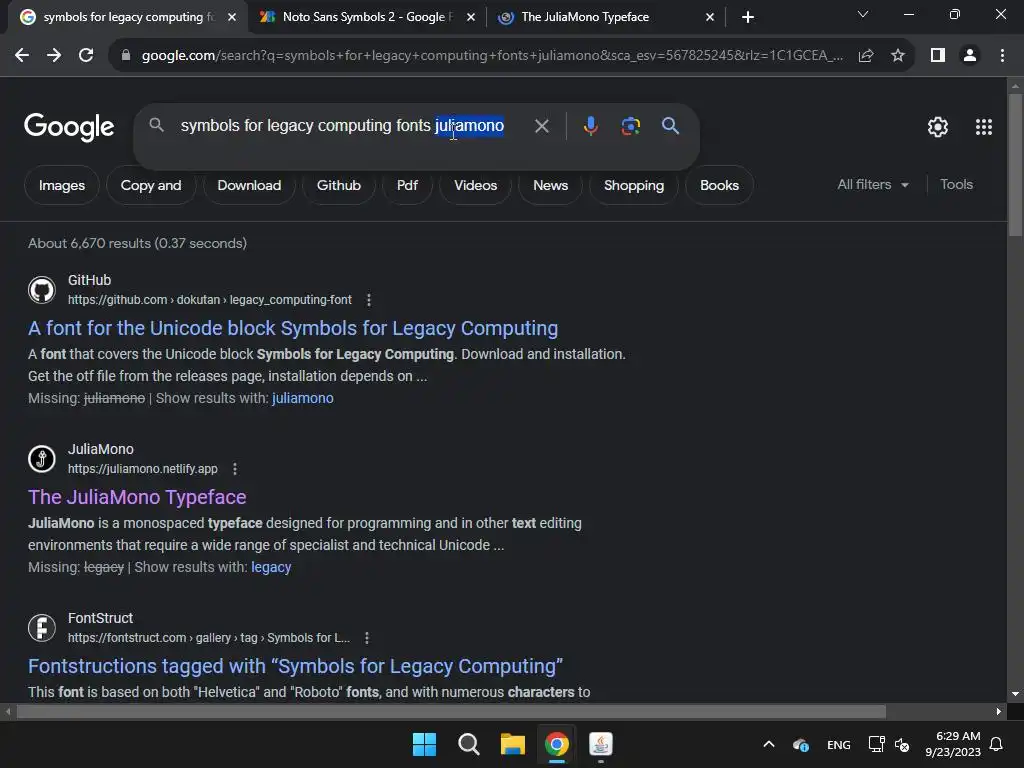Expand the tab search dropdown arrow

coord(863,14)
